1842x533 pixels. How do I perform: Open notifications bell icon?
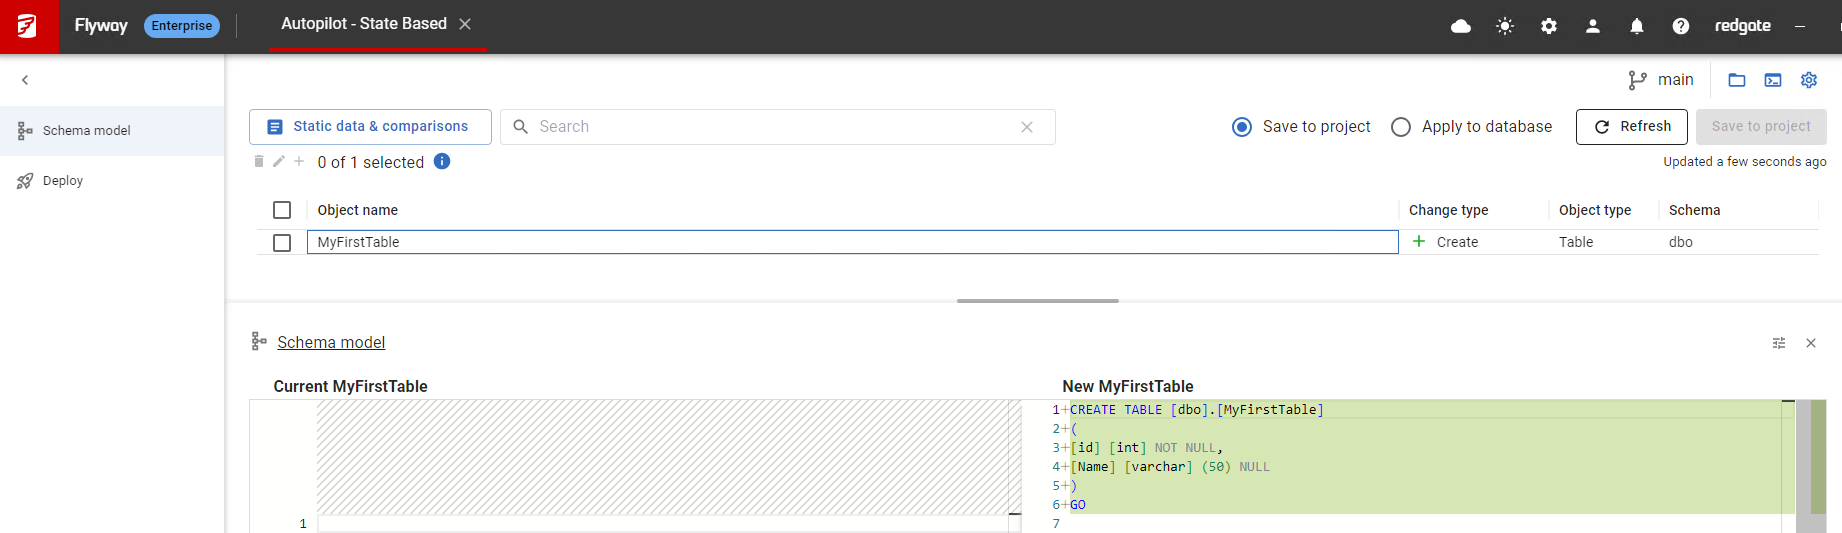1637,26
